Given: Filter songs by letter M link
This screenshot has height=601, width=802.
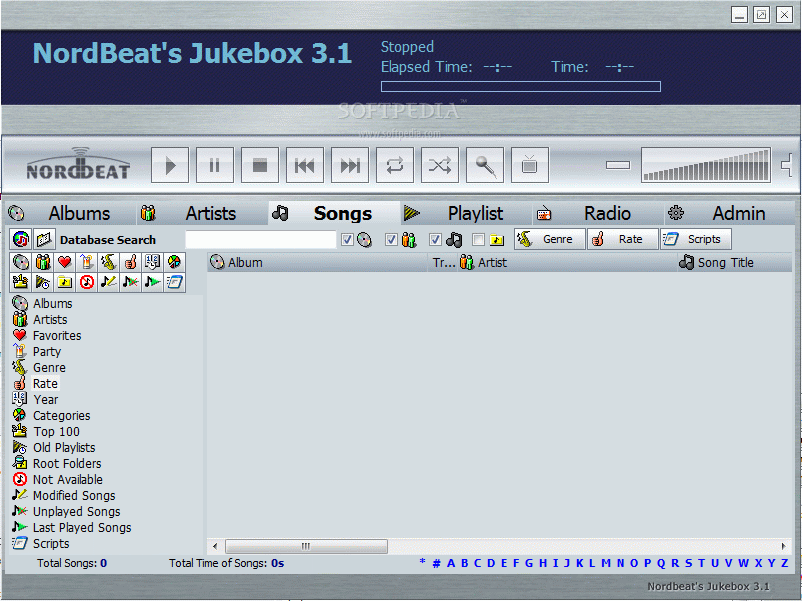Looking at the screenshot, I should click(x=606, y=563).
